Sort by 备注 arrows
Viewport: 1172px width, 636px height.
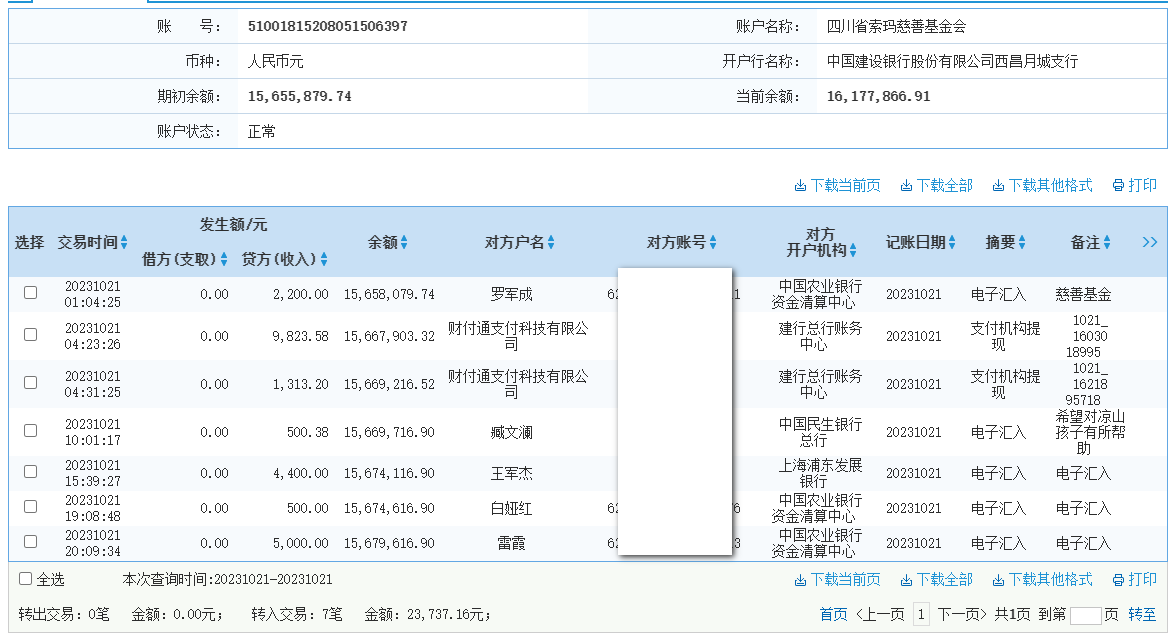[x=1107, y=242]
